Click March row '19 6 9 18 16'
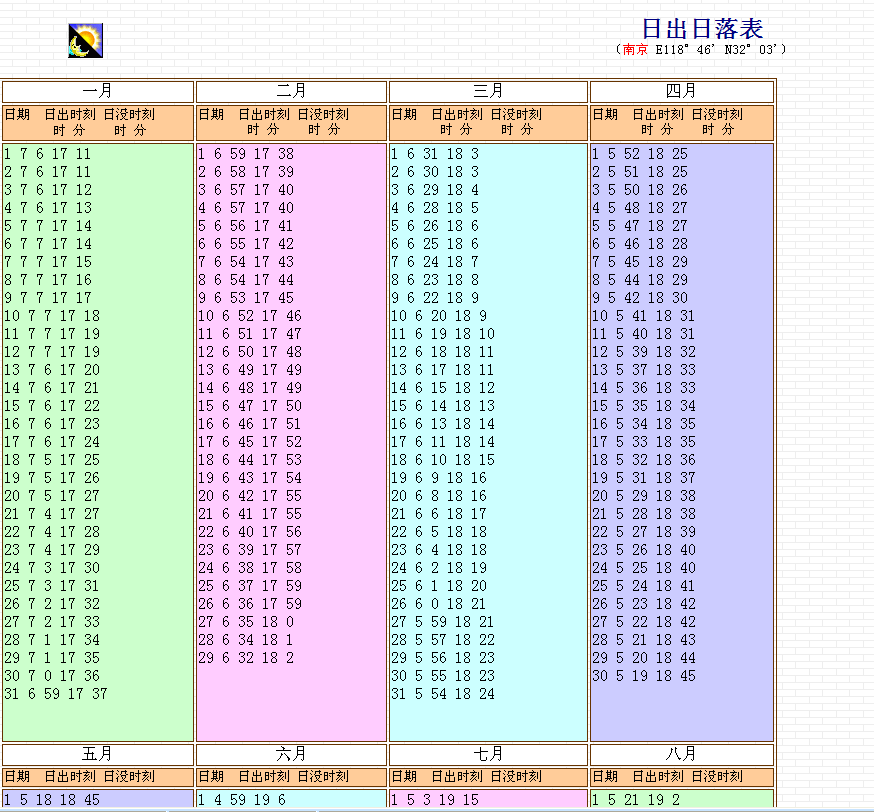Viewport: 874px width, 812px height. [439, 478]
